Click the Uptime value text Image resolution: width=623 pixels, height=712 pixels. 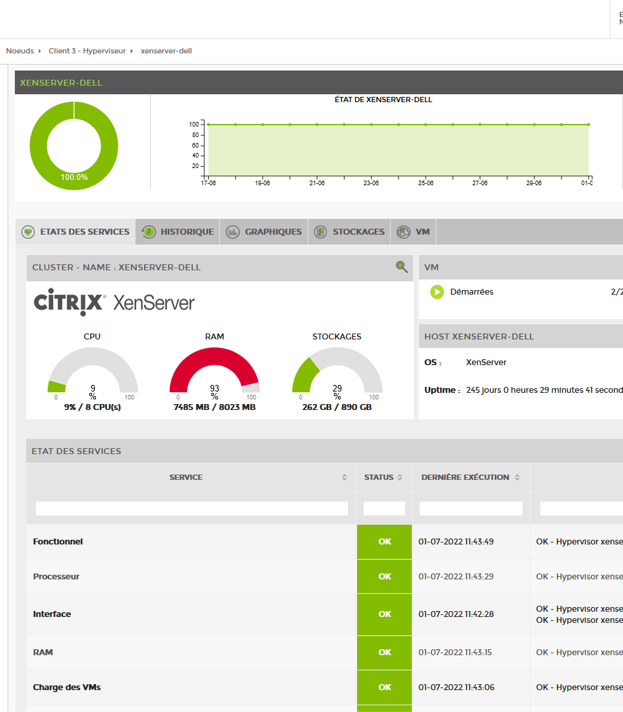pyautogui.click(x=544, y=390)
